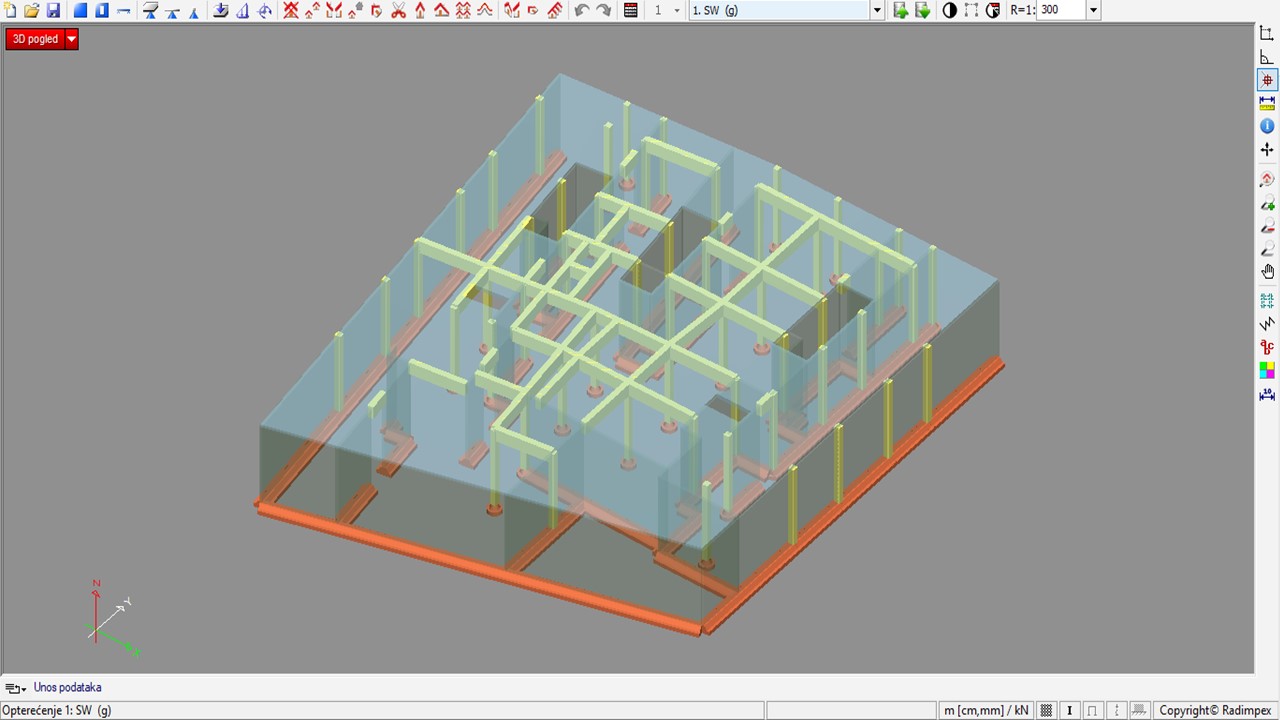Toggle the black-white contrast display icon
Image resolution: width=1280 pixels, height=720 pixels.
click(949, 10)
